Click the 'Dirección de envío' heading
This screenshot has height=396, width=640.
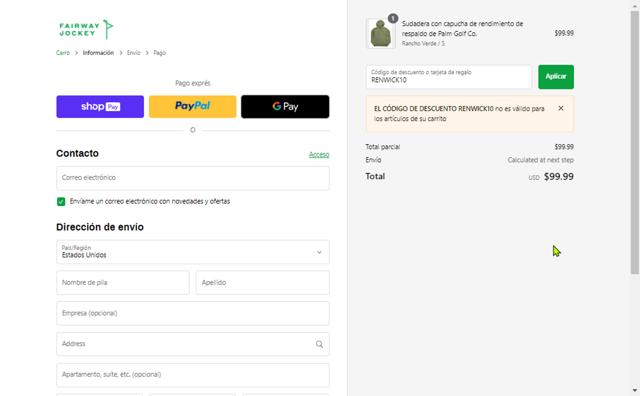click(x=100, y=227)
